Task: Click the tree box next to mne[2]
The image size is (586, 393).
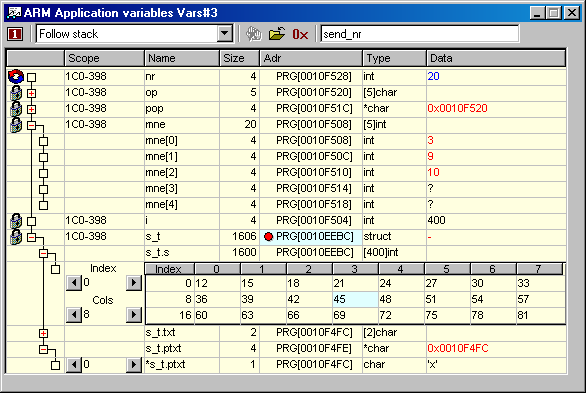Action: click(43, 174)
